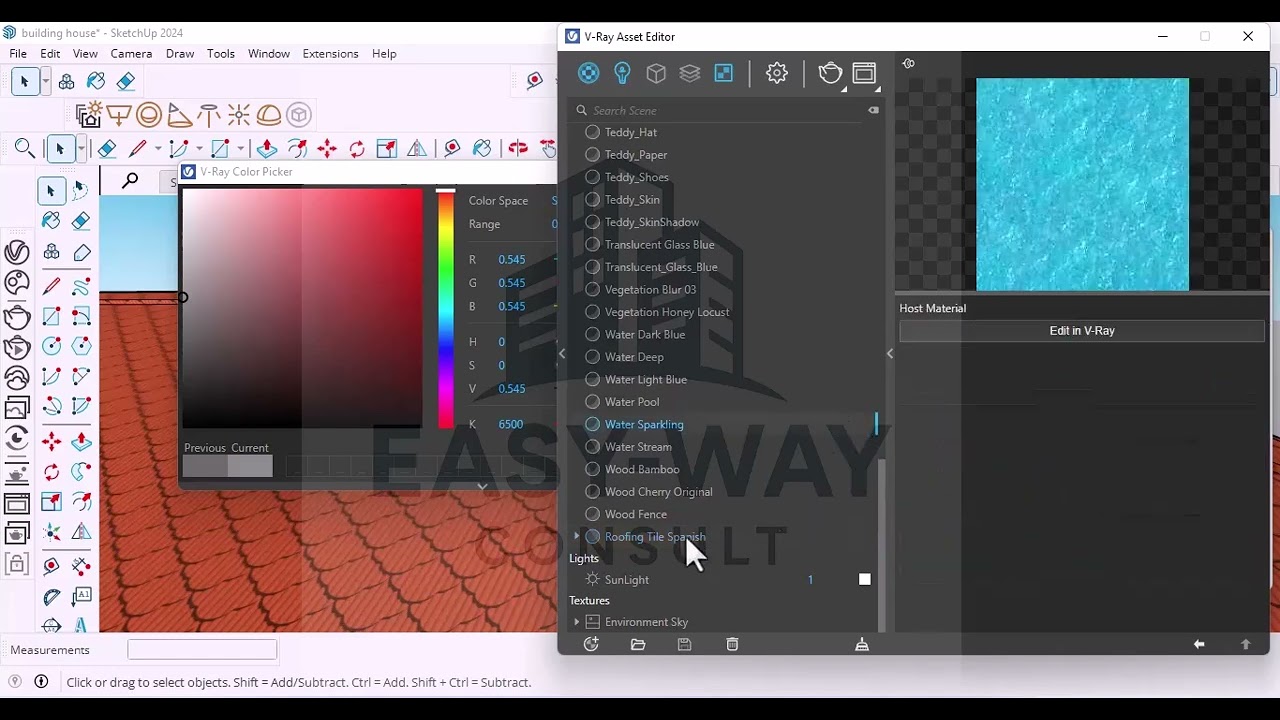Open the Extensions menu
The height and width of the screenshot is (720, 1280).
pyautogui.click(x=330, y=54)
